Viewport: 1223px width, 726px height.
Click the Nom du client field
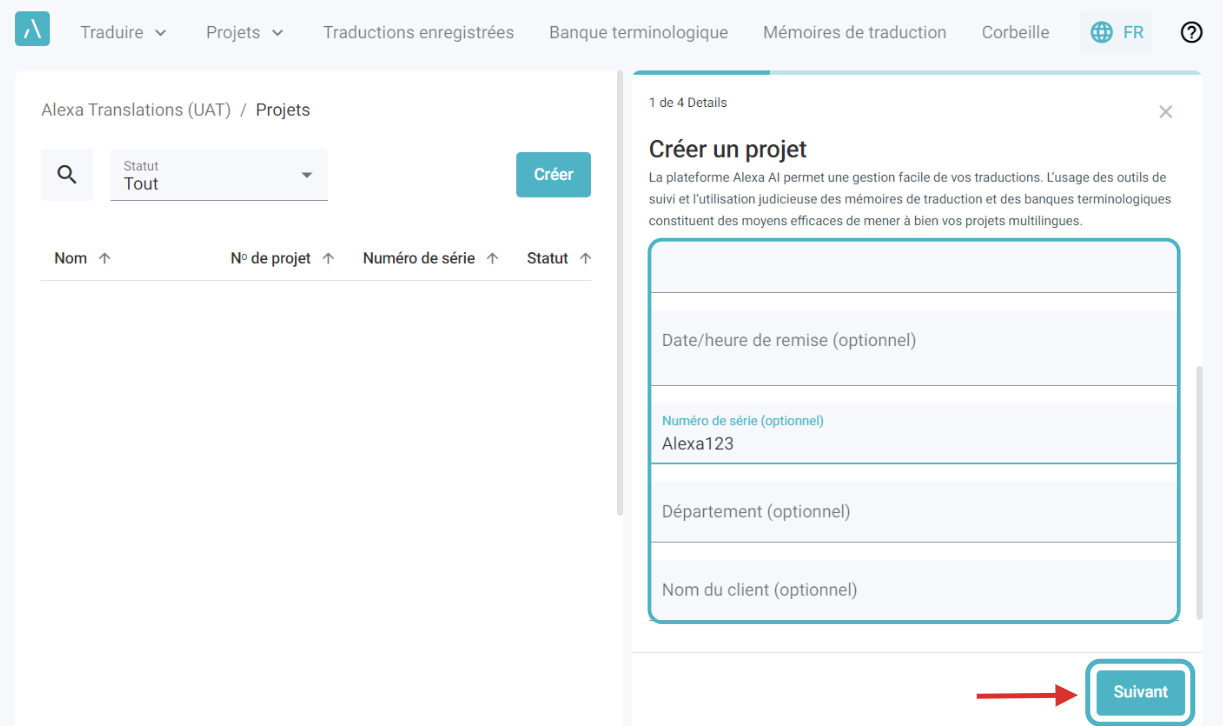[x=914, y=590]
